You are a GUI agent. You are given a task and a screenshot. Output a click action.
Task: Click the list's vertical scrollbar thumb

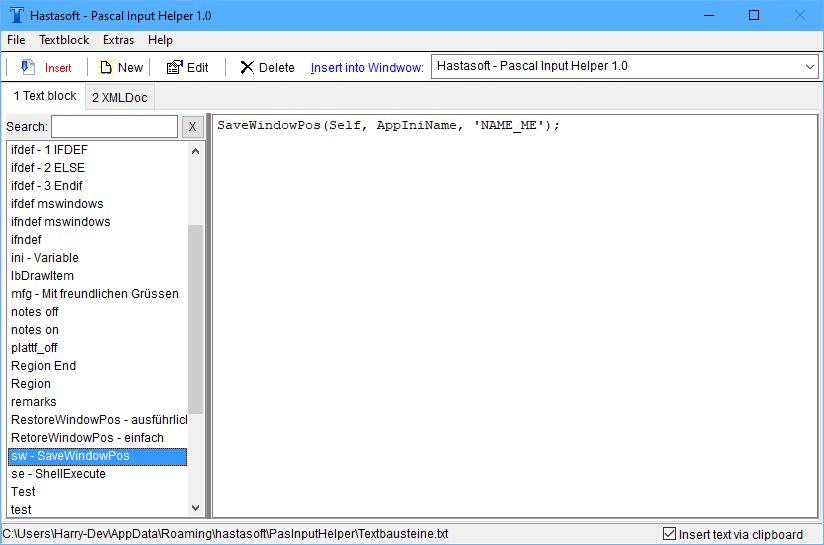coord(195,319)
